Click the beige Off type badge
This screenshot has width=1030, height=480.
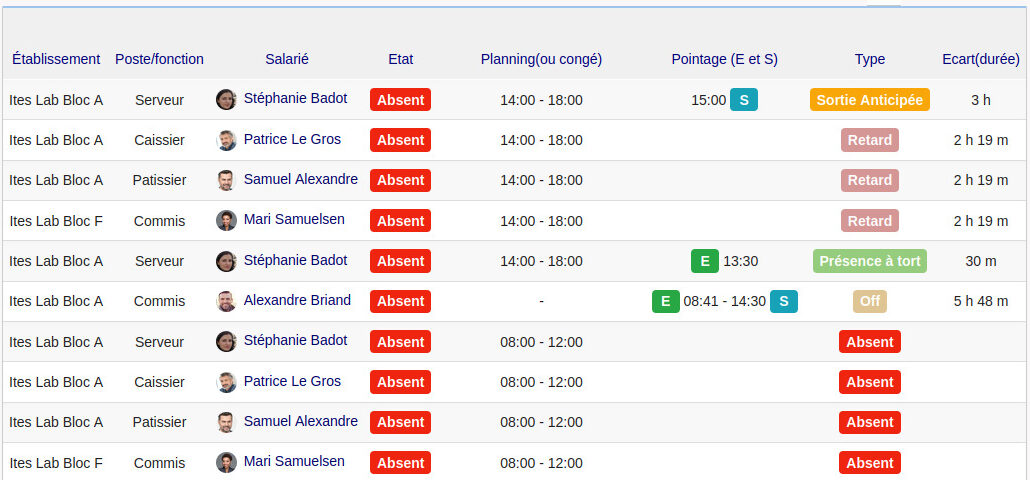tap(869, 301)
